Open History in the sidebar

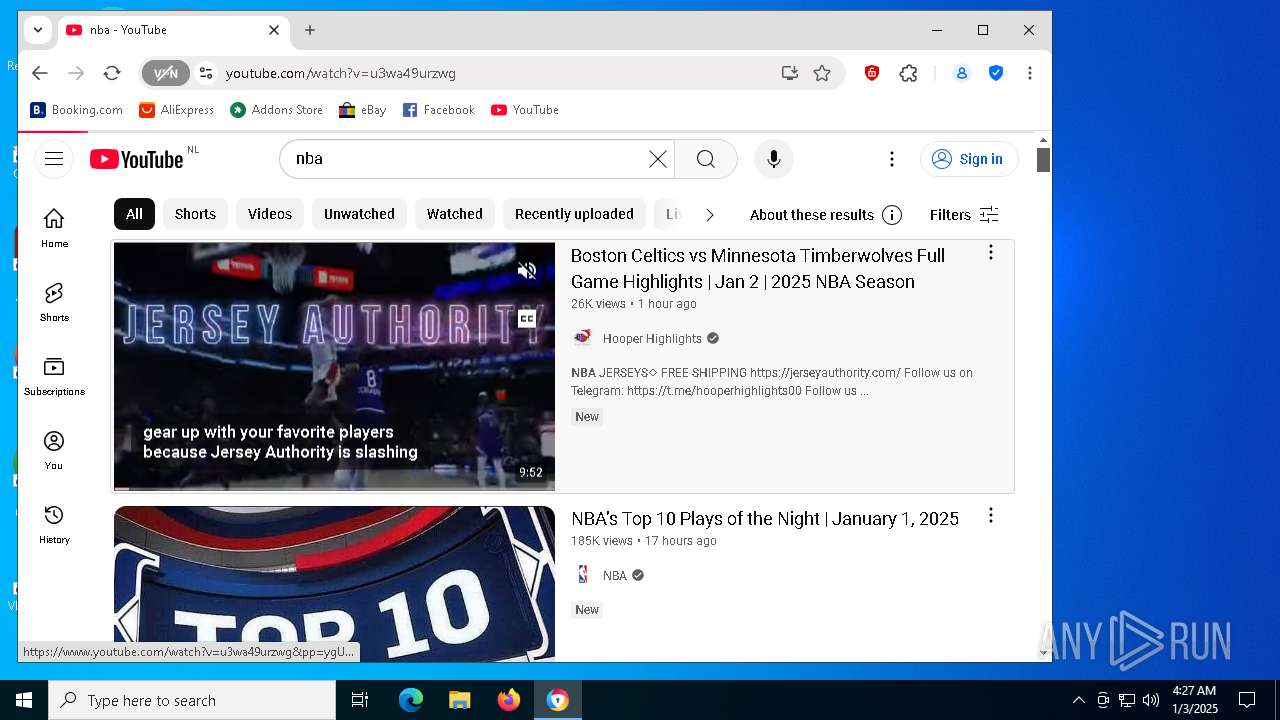click(54, 524)
